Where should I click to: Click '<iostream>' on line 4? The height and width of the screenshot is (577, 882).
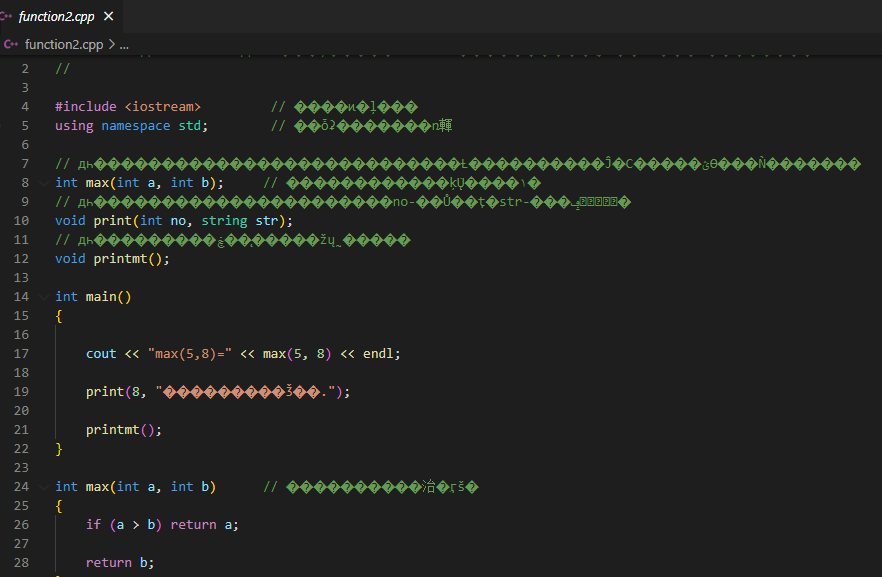coord(163,107)
